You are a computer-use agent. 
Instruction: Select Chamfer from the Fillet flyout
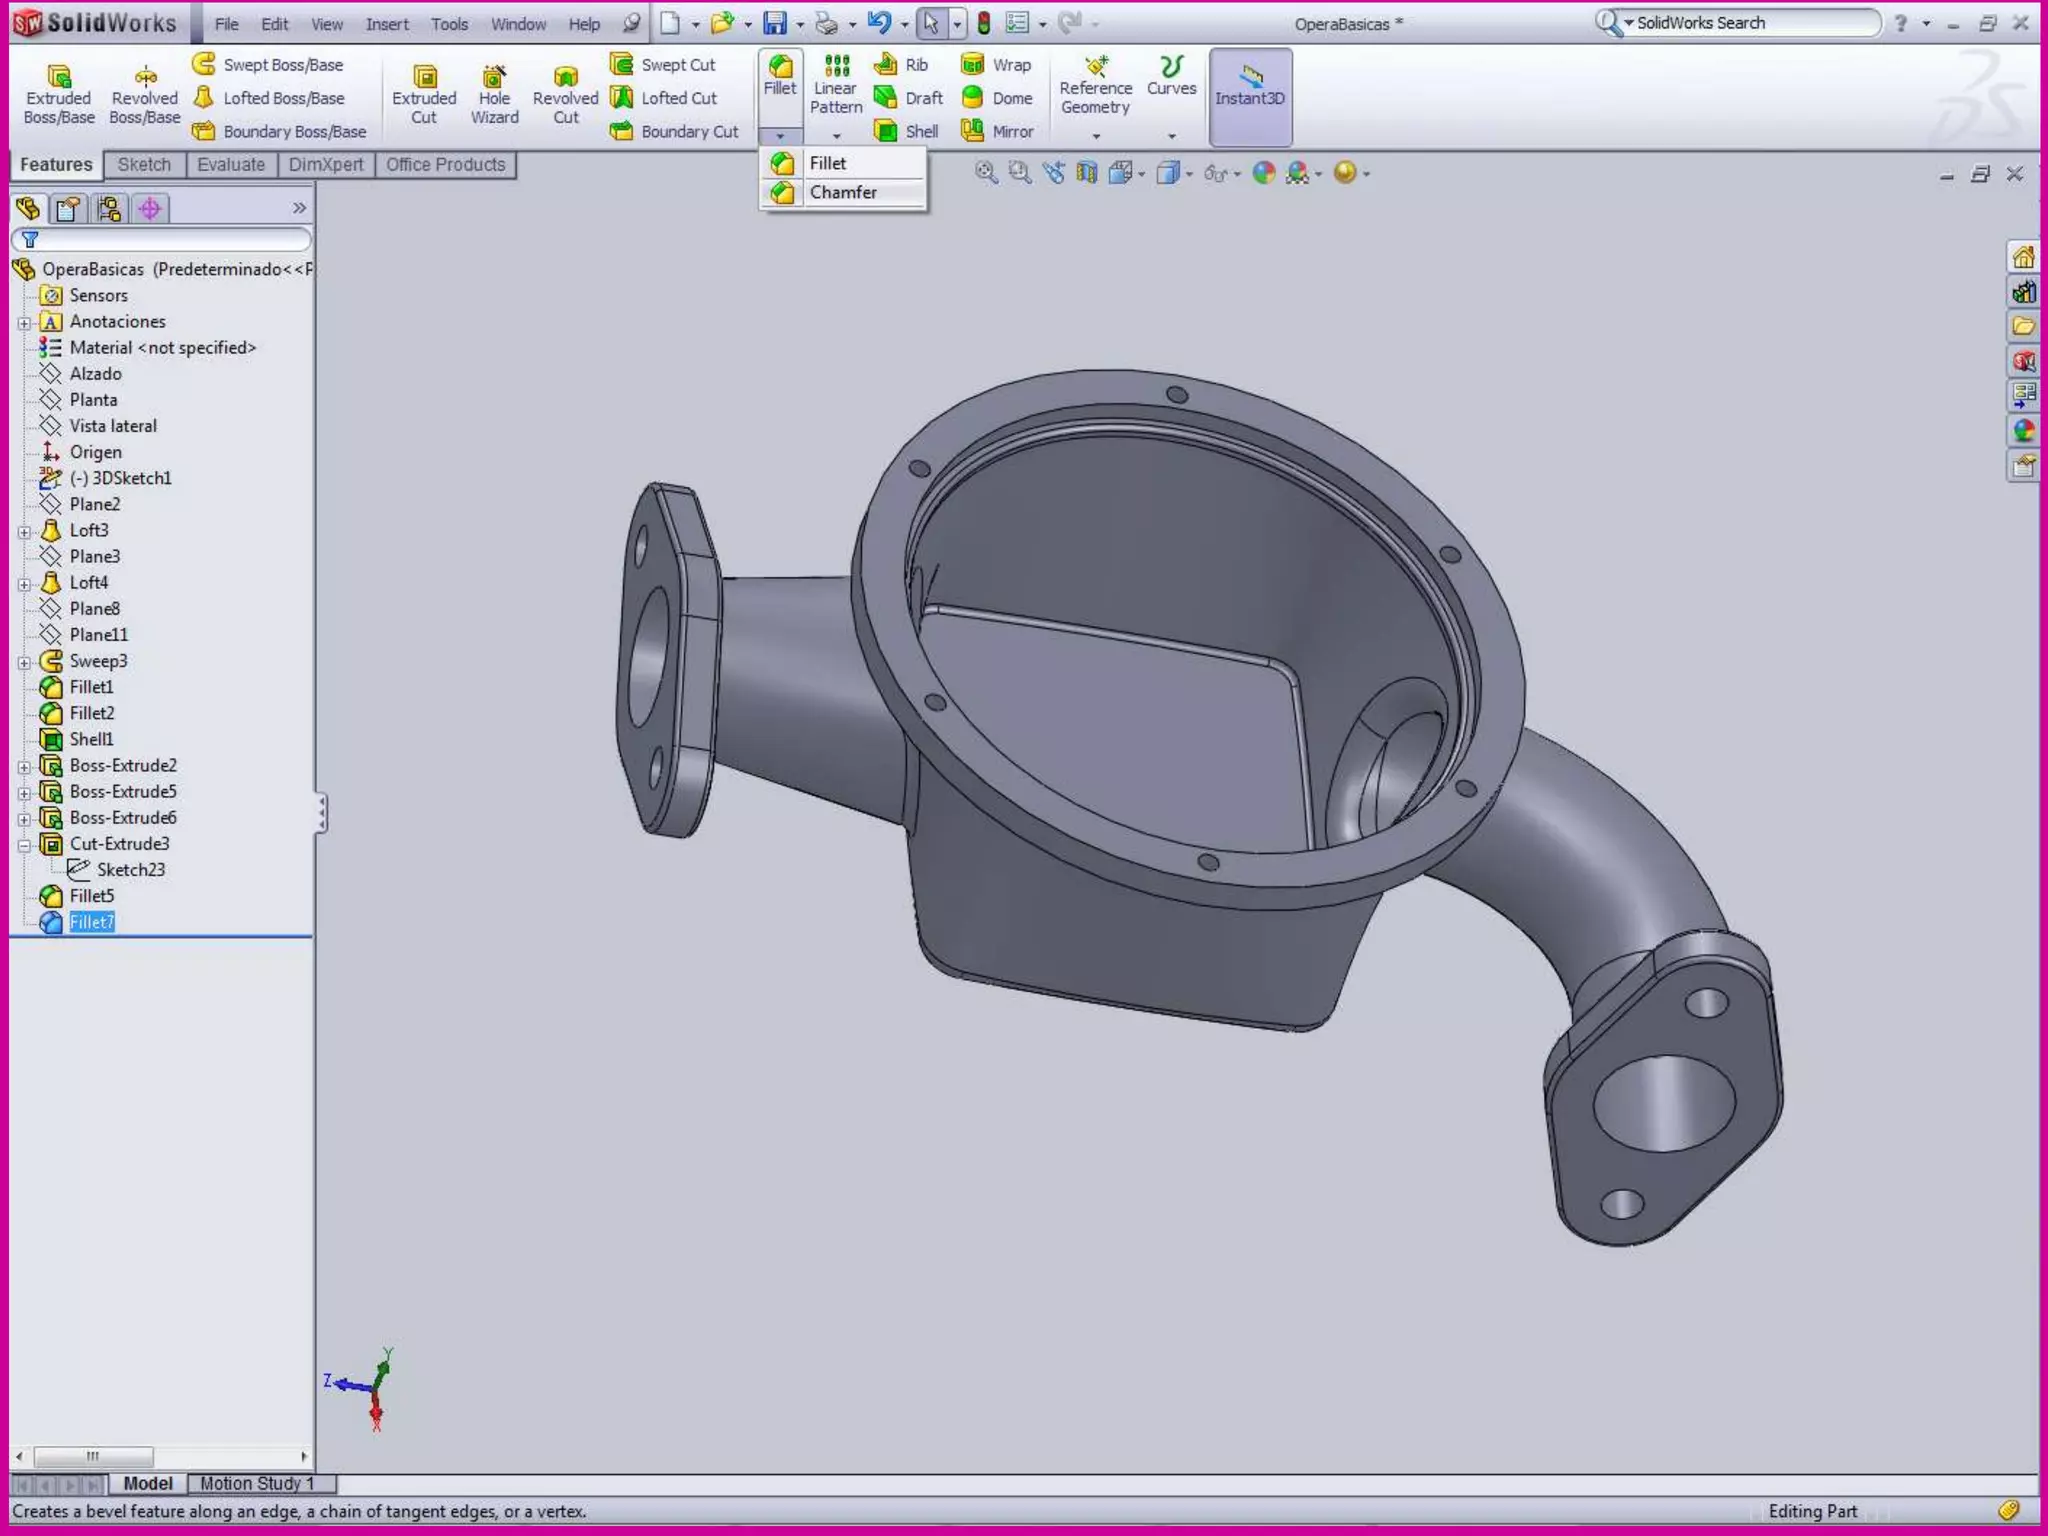pyautogui.click(x=842, y=192)
